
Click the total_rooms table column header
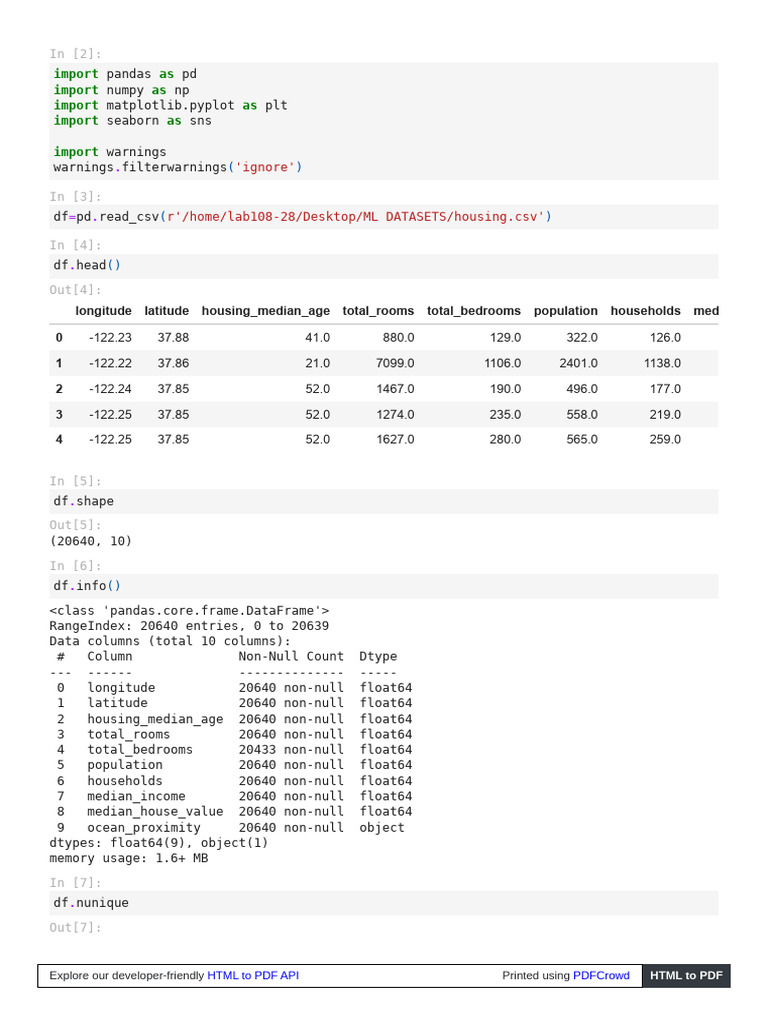coord(378,311)
